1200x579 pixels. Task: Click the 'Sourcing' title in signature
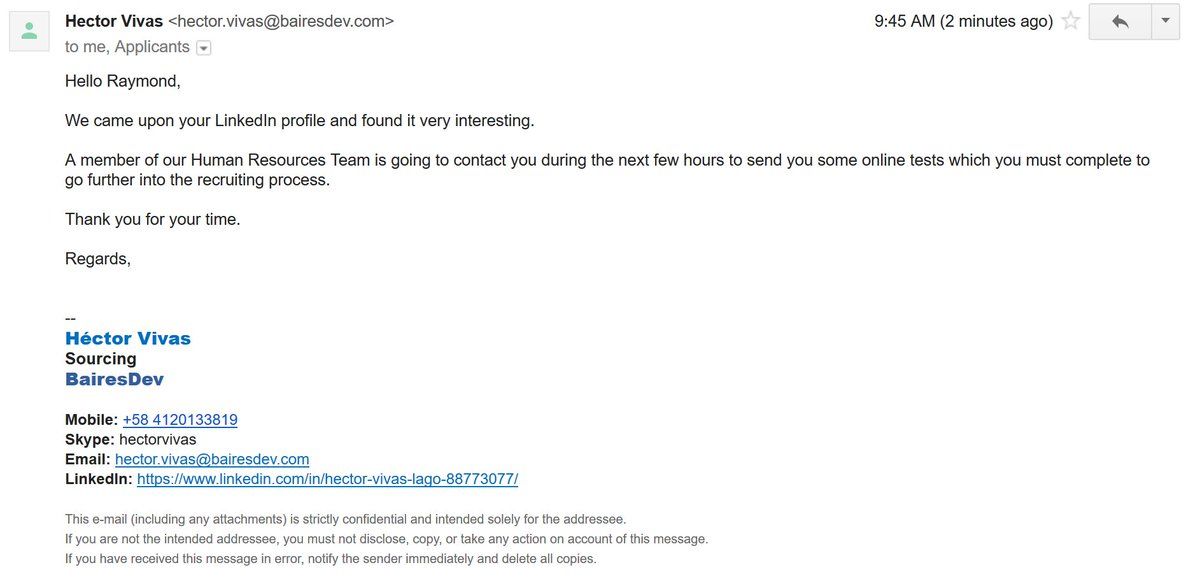tap(100, 359)
